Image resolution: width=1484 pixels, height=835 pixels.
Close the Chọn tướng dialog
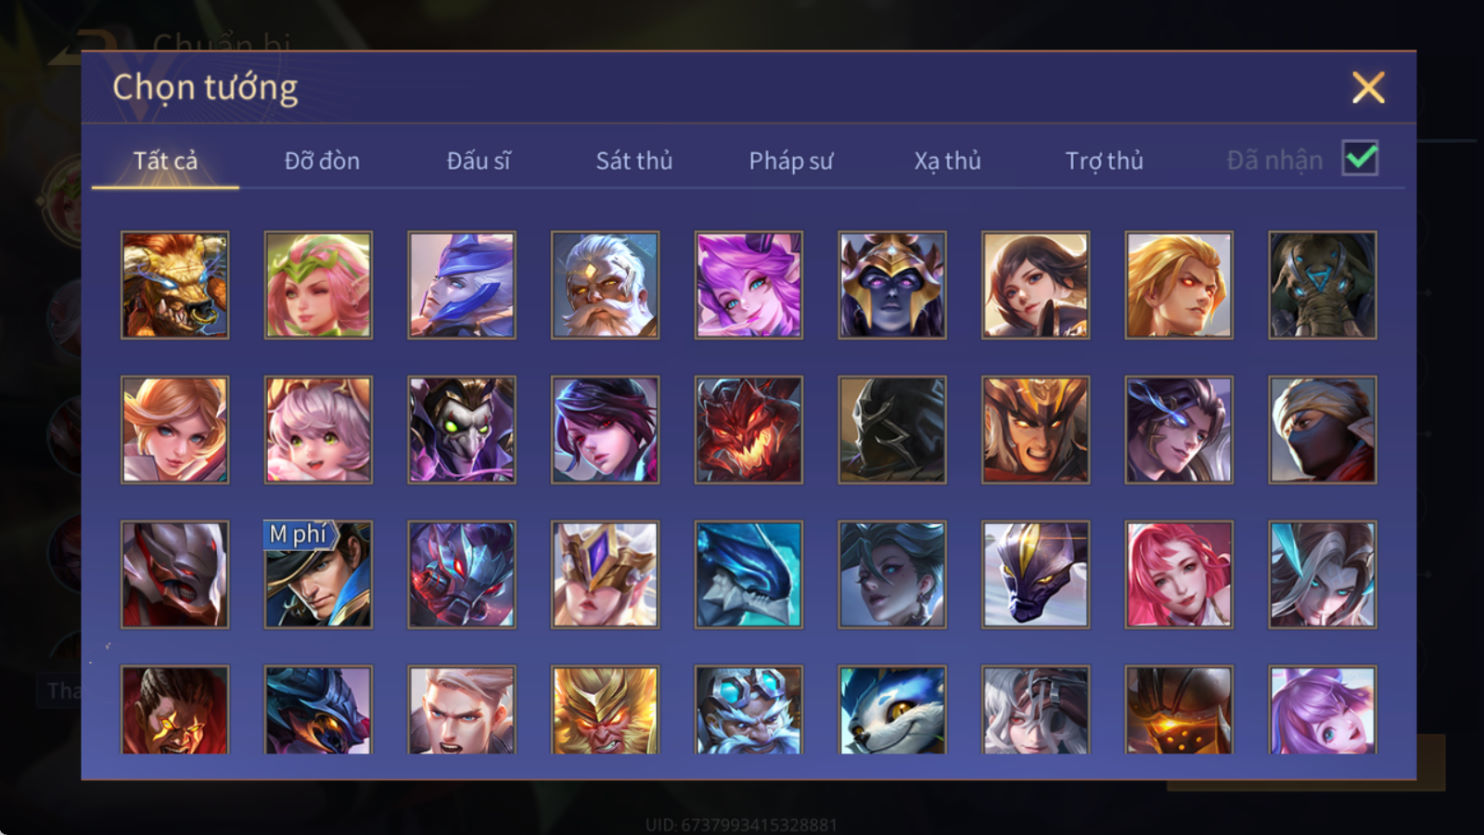(1368, 88)
